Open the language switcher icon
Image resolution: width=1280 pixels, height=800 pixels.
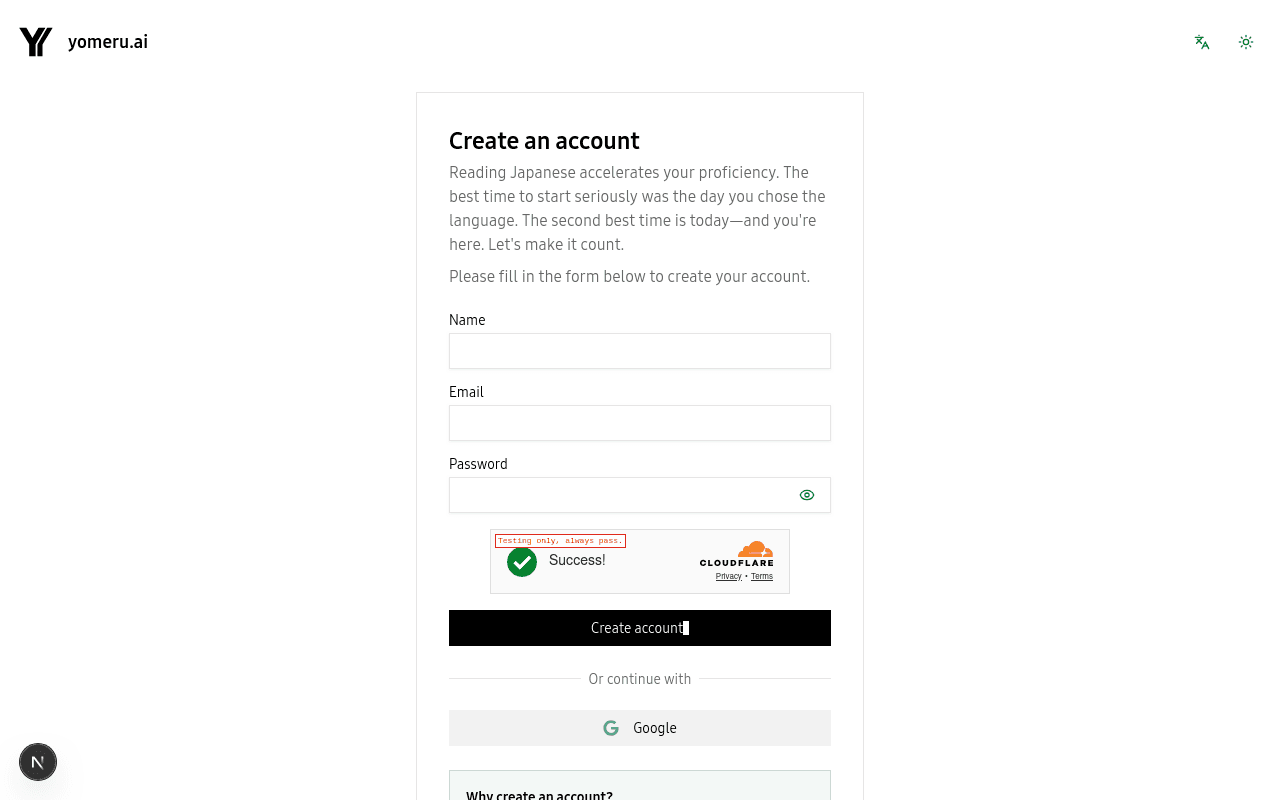coord(1201,42)
